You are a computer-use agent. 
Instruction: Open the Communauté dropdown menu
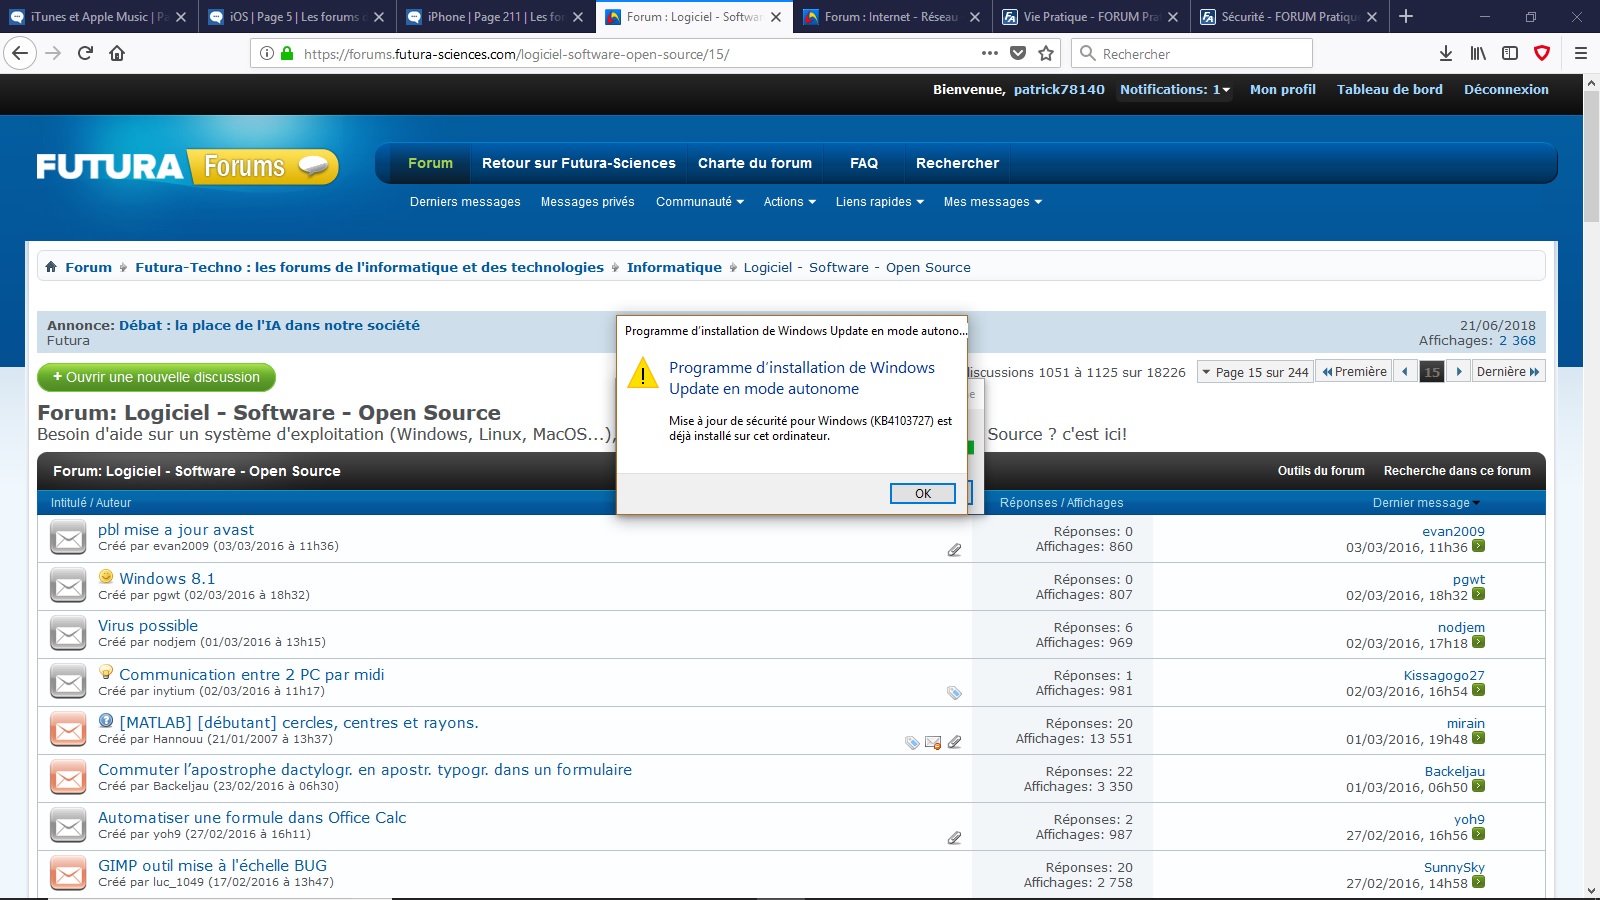[700, 202]
